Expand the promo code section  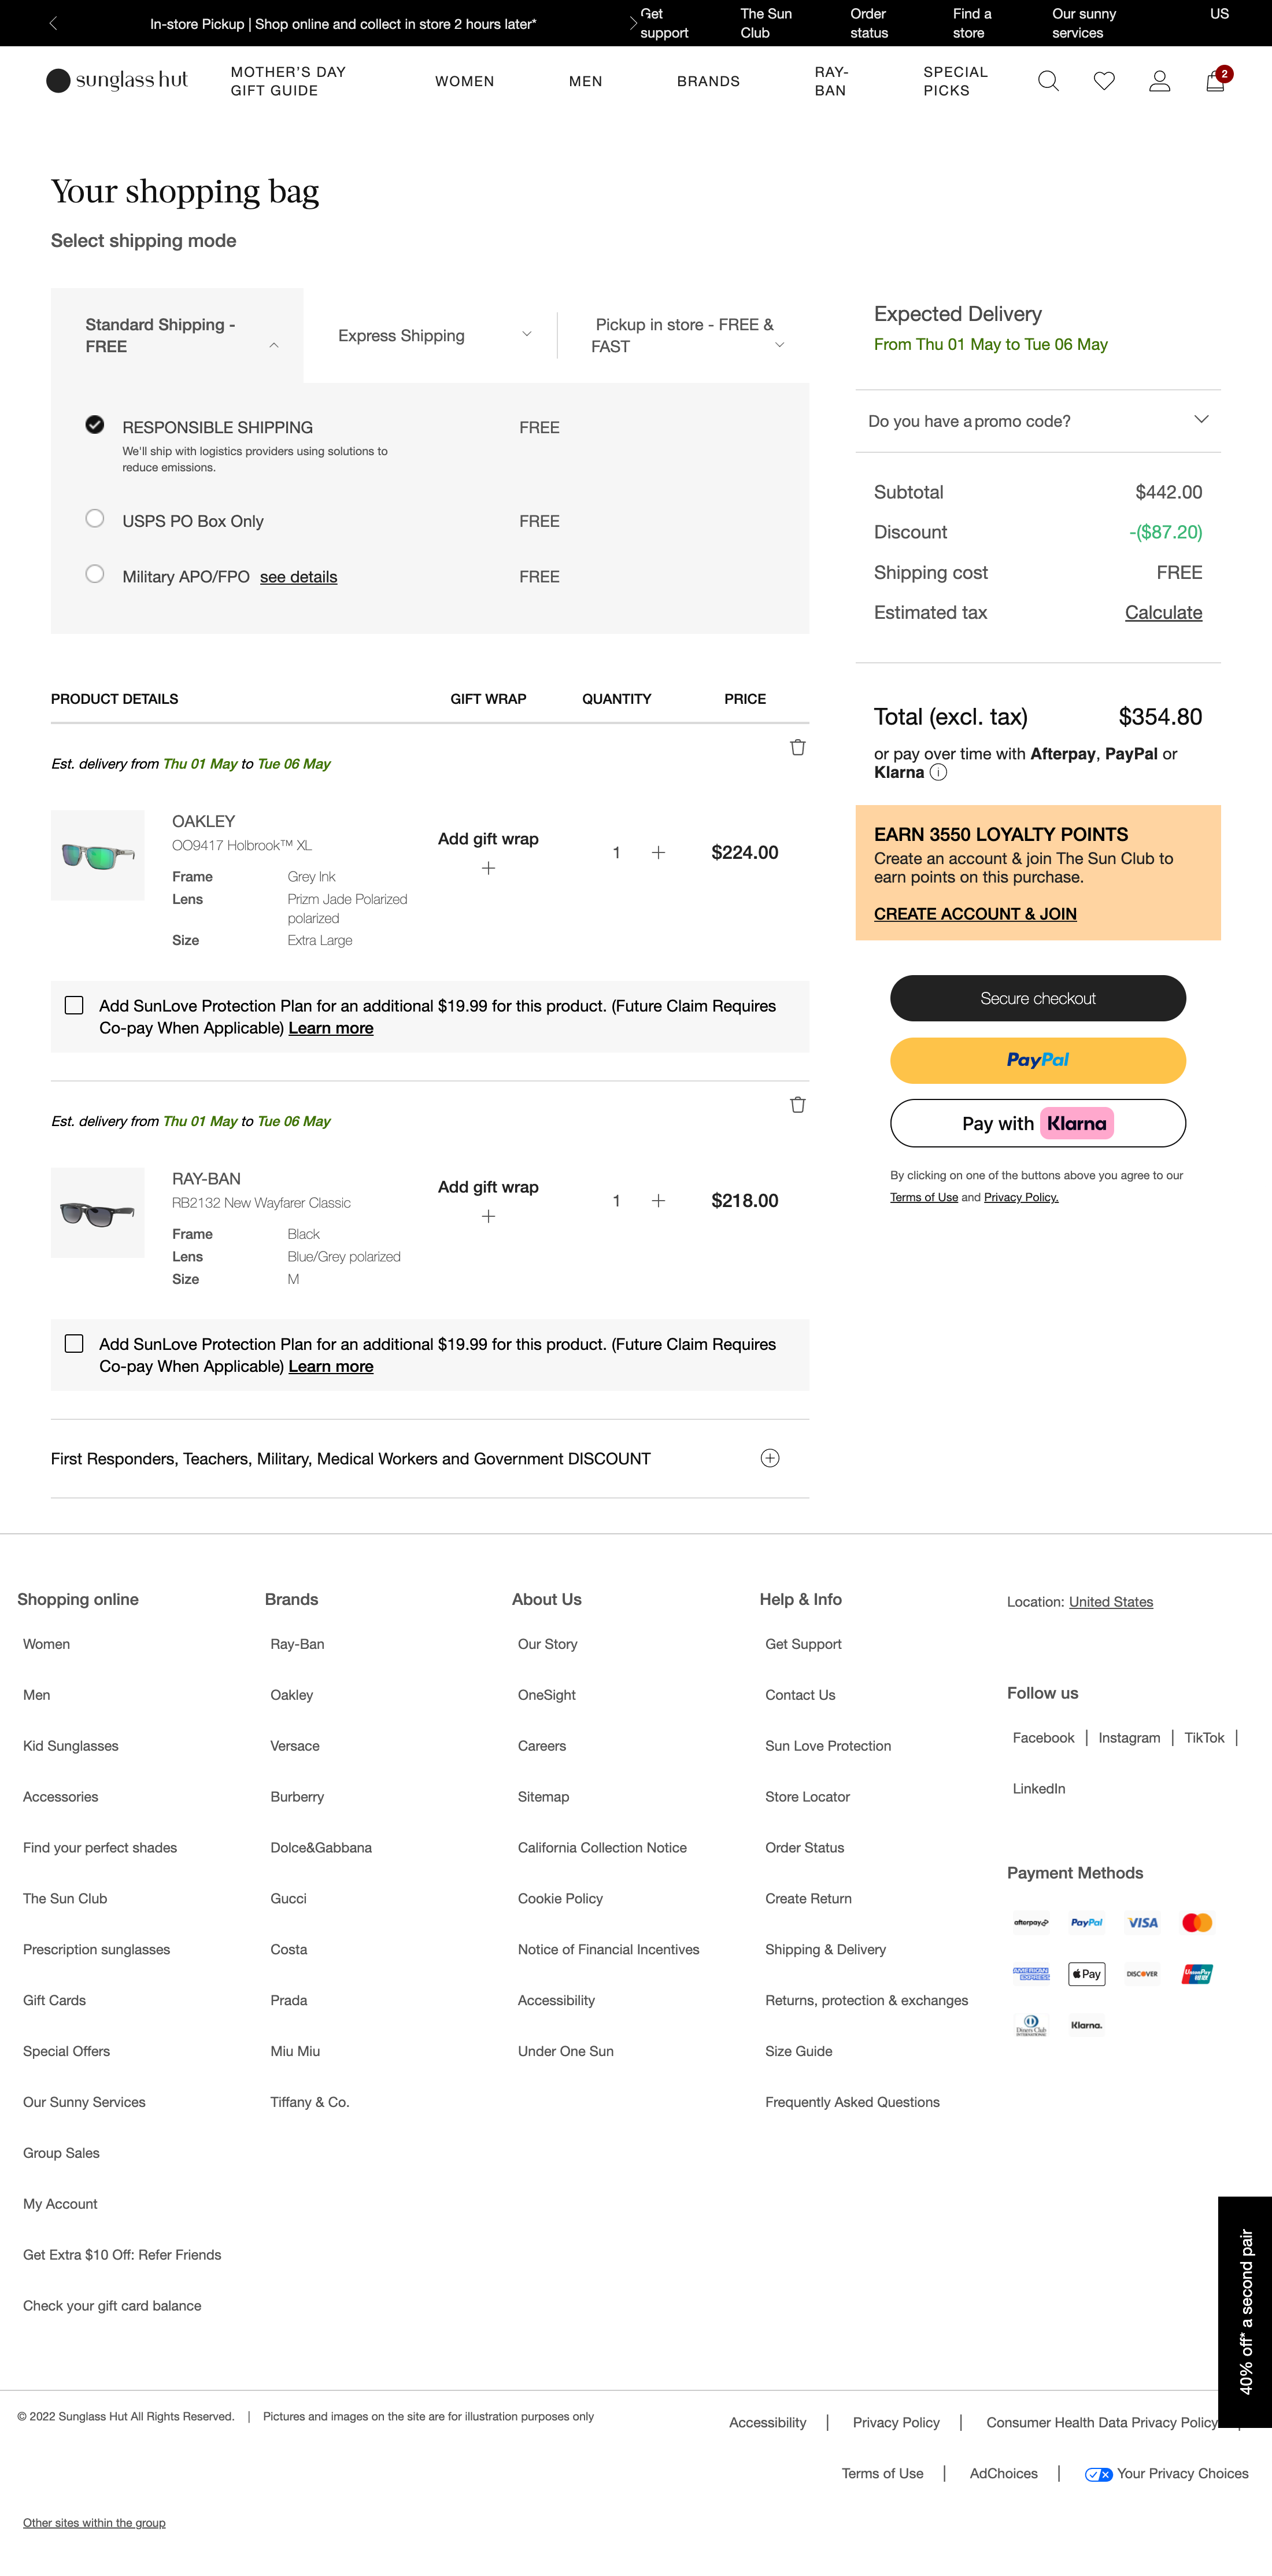[1038, 421]
